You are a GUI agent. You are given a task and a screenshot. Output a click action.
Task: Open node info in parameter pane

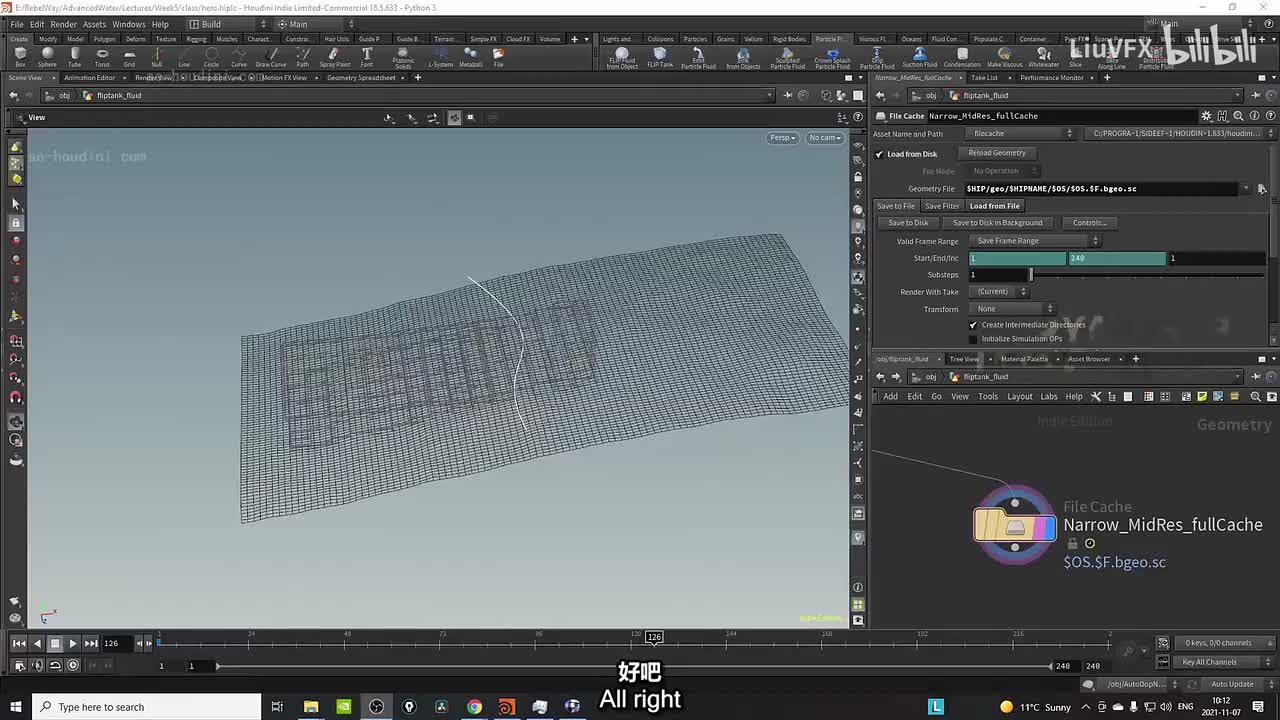tap(1254, 116)
